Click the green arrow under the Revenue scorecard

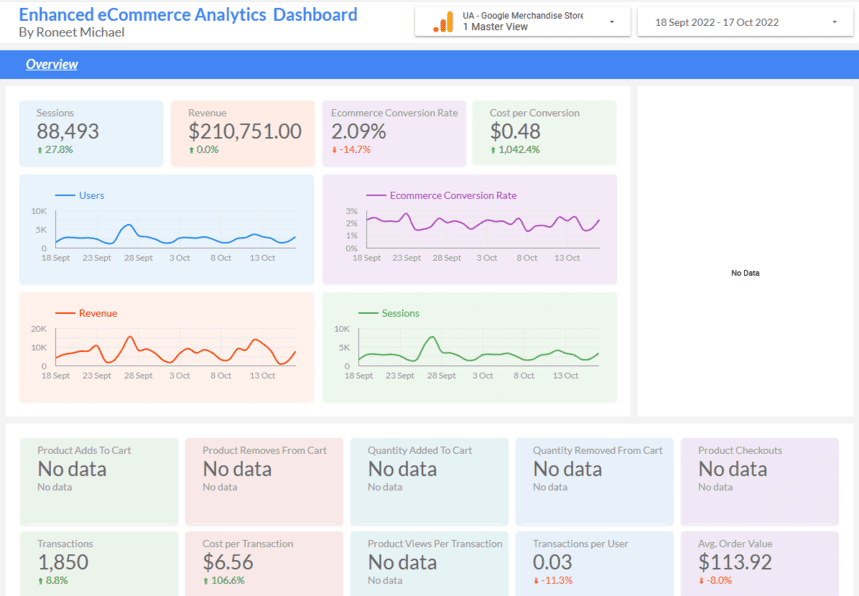[x=191, y=150]
